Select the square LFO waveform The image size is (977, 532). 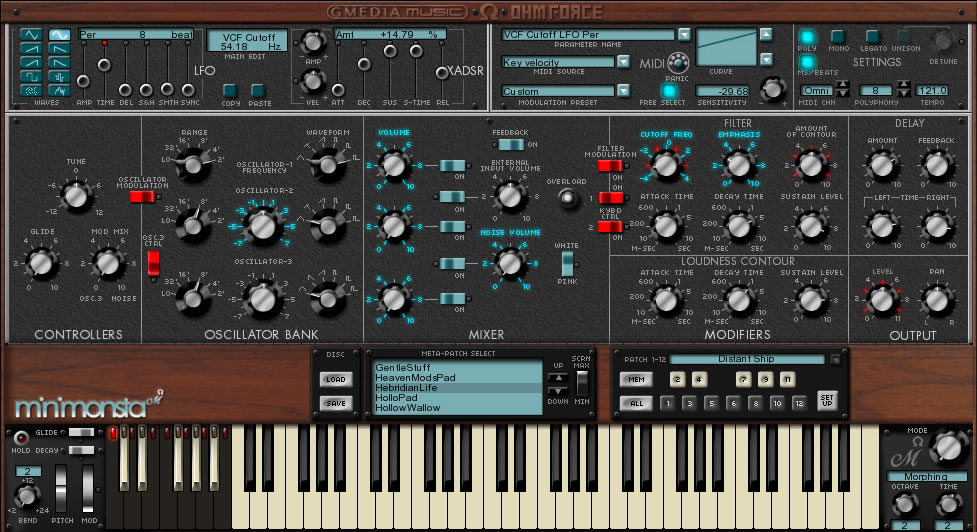tap(31, 77)
